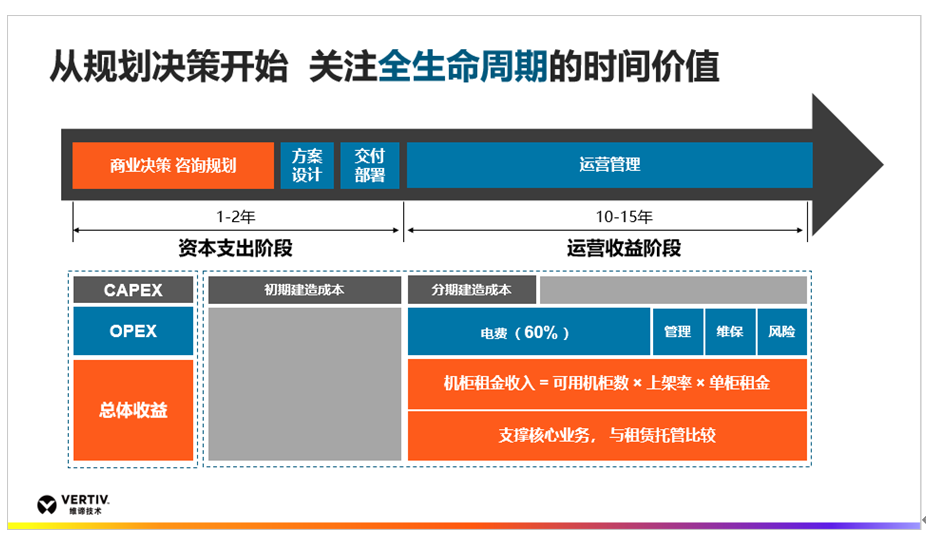
Task: Select the 风险 block
Action: 782,331
